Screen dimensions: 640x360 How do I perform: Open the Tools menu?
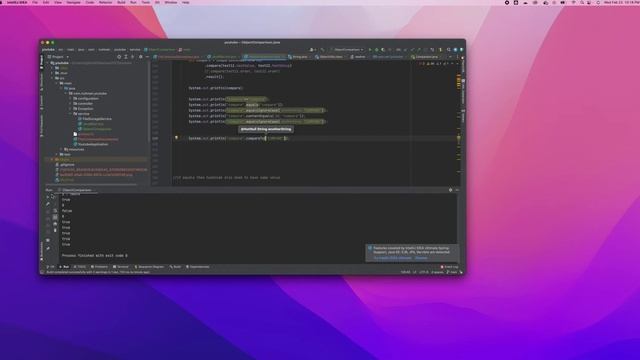coord(146,2)
